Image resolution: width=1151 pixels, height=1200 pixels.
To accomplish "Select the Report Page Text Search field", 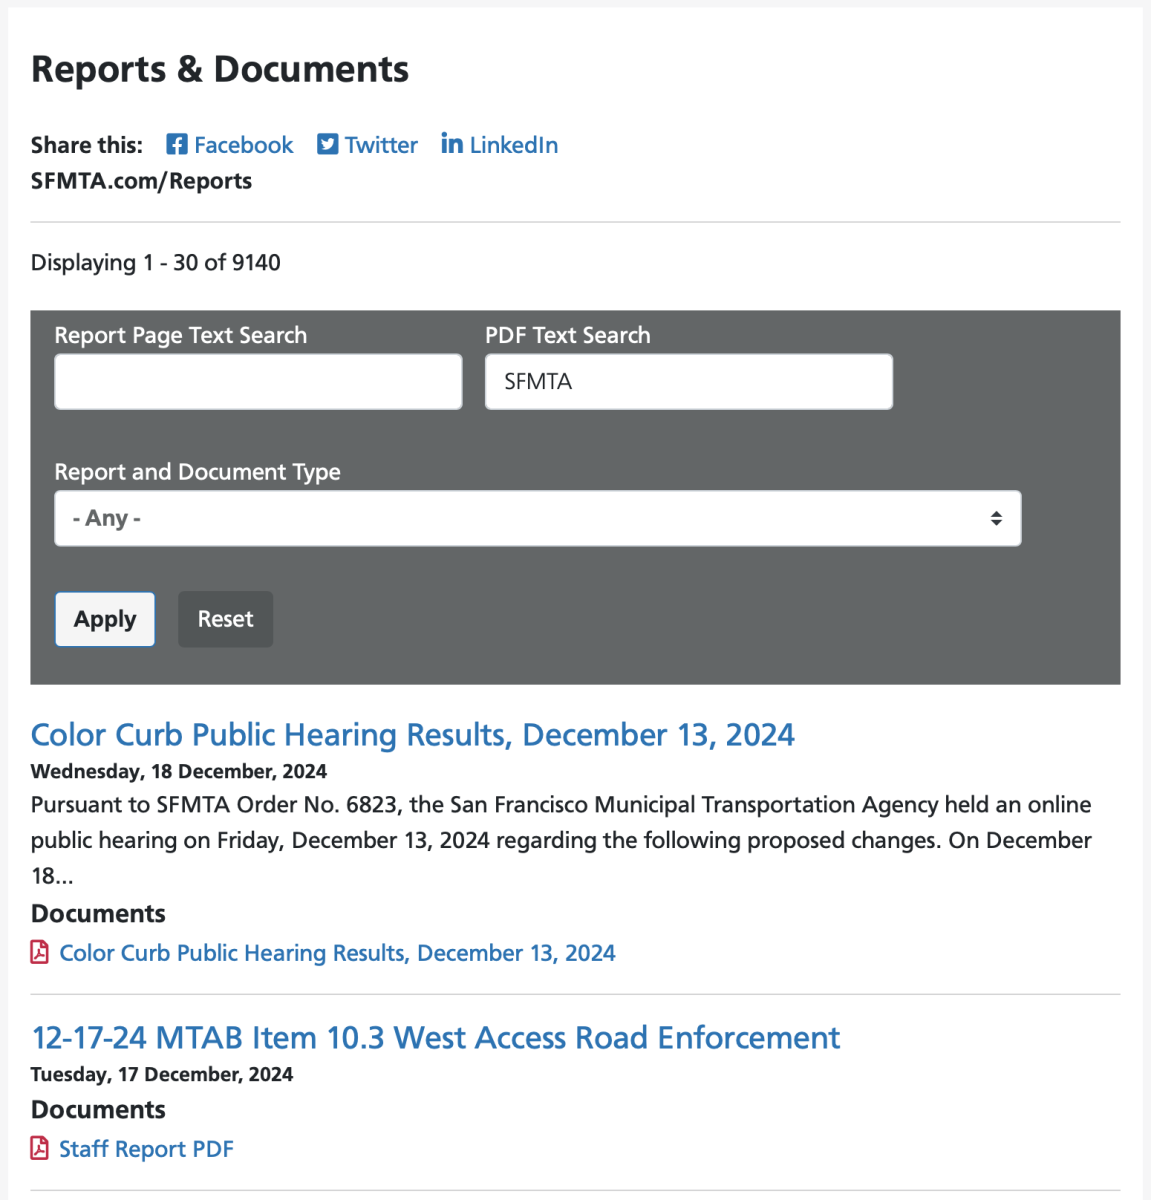I will click(258, 381).
